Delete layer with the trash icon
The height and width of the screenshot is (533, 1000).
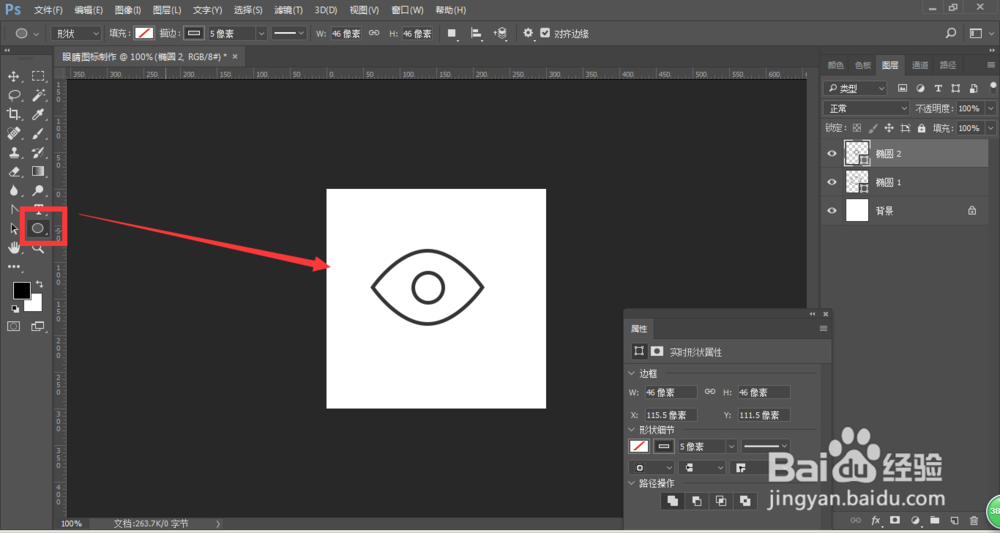point(974,520)
